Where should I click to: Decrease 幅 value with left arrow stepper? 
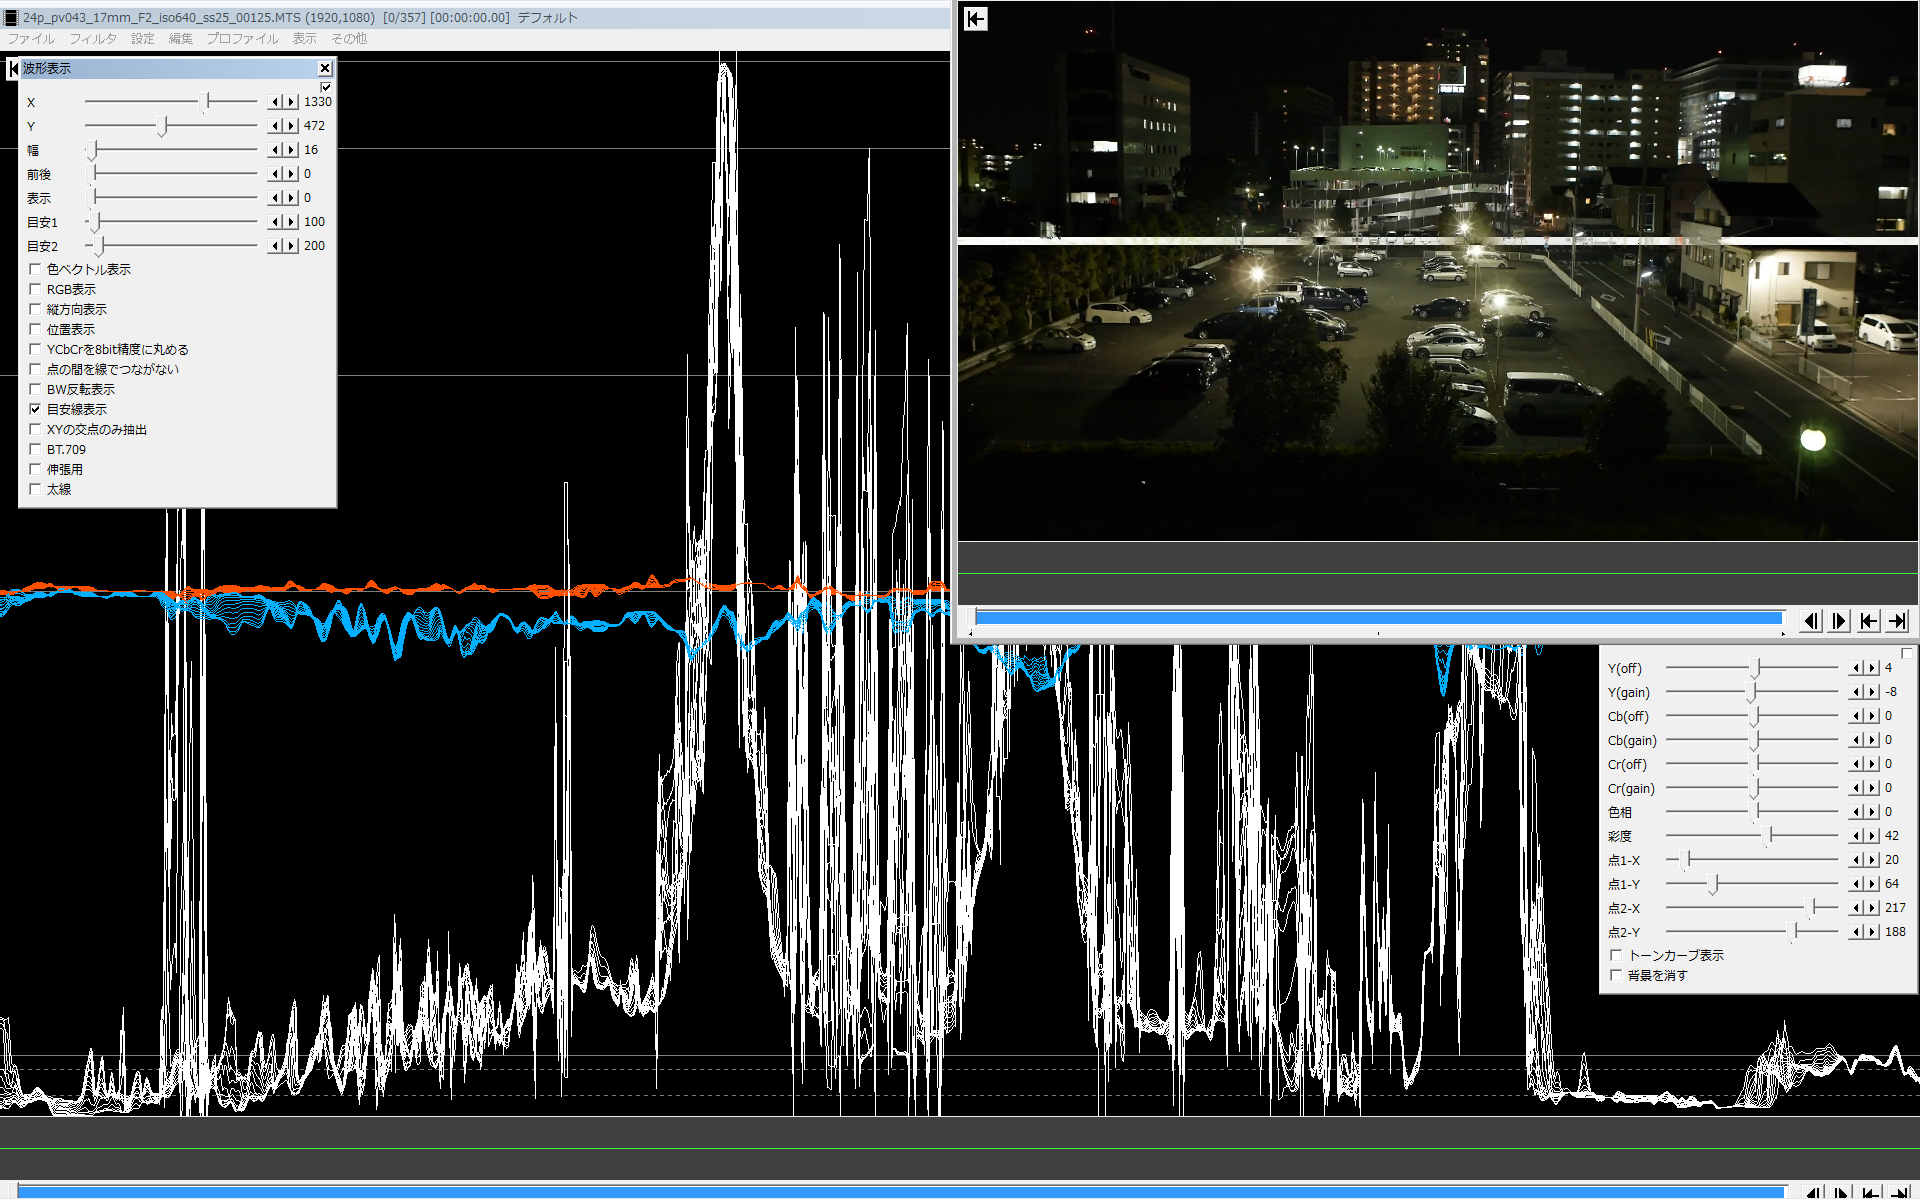275,150
